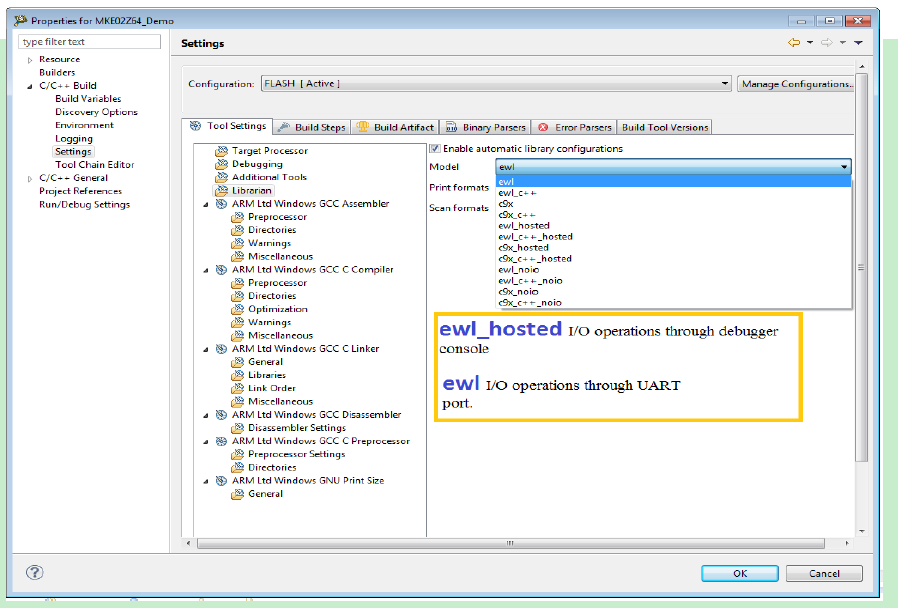Click the Debugging settings icon

[221, 164]
